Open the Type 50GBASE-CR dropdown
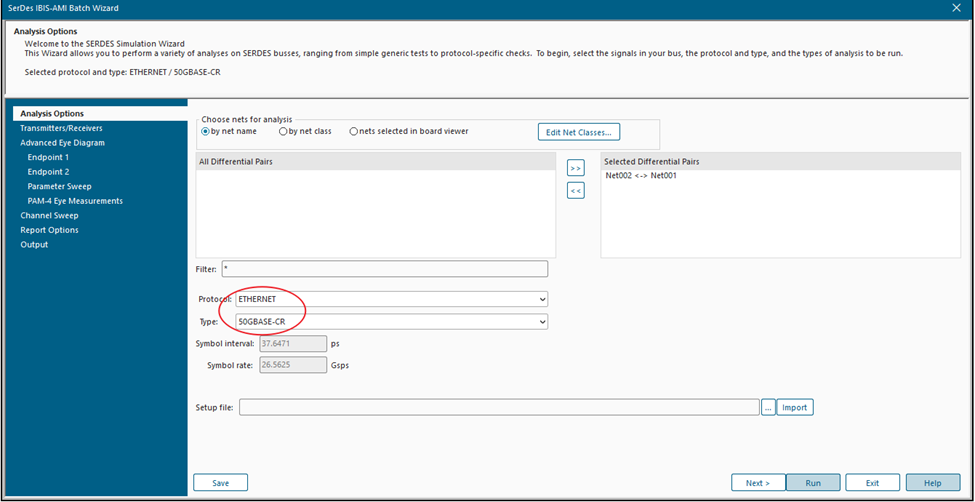The image size is (975, 502). (x=390, y=322)
